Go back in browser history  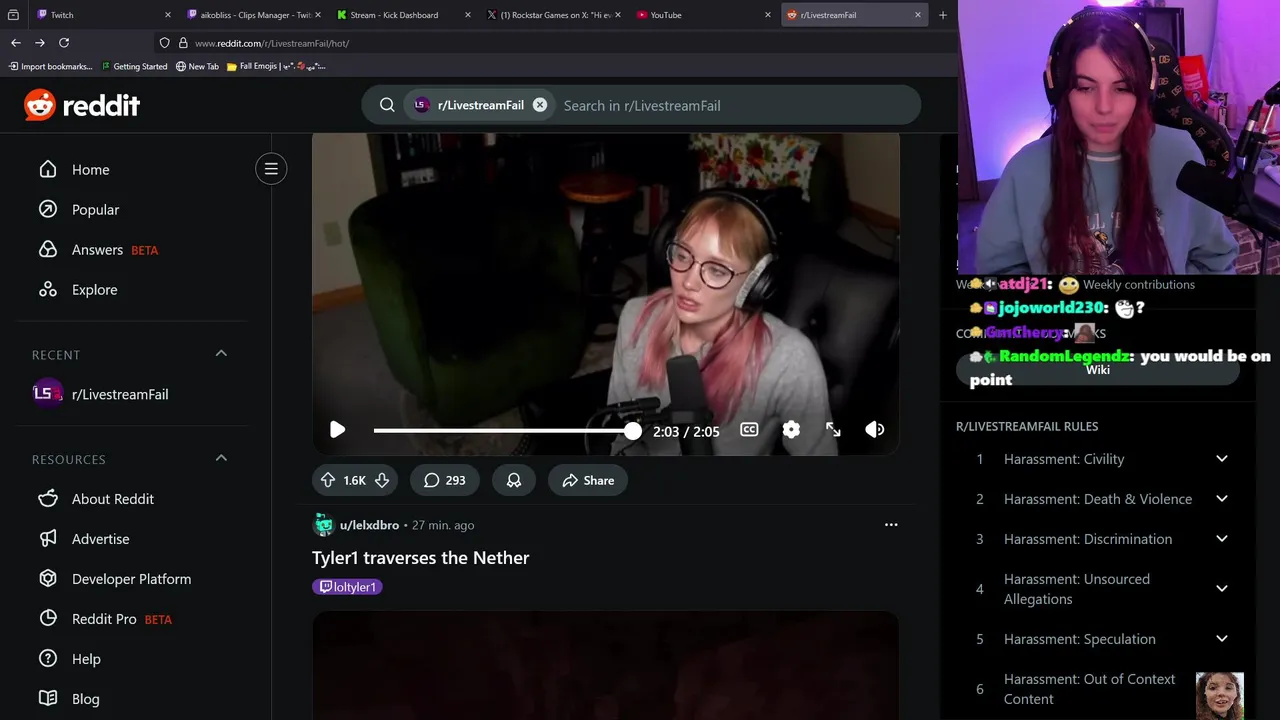tap(16, 43)
